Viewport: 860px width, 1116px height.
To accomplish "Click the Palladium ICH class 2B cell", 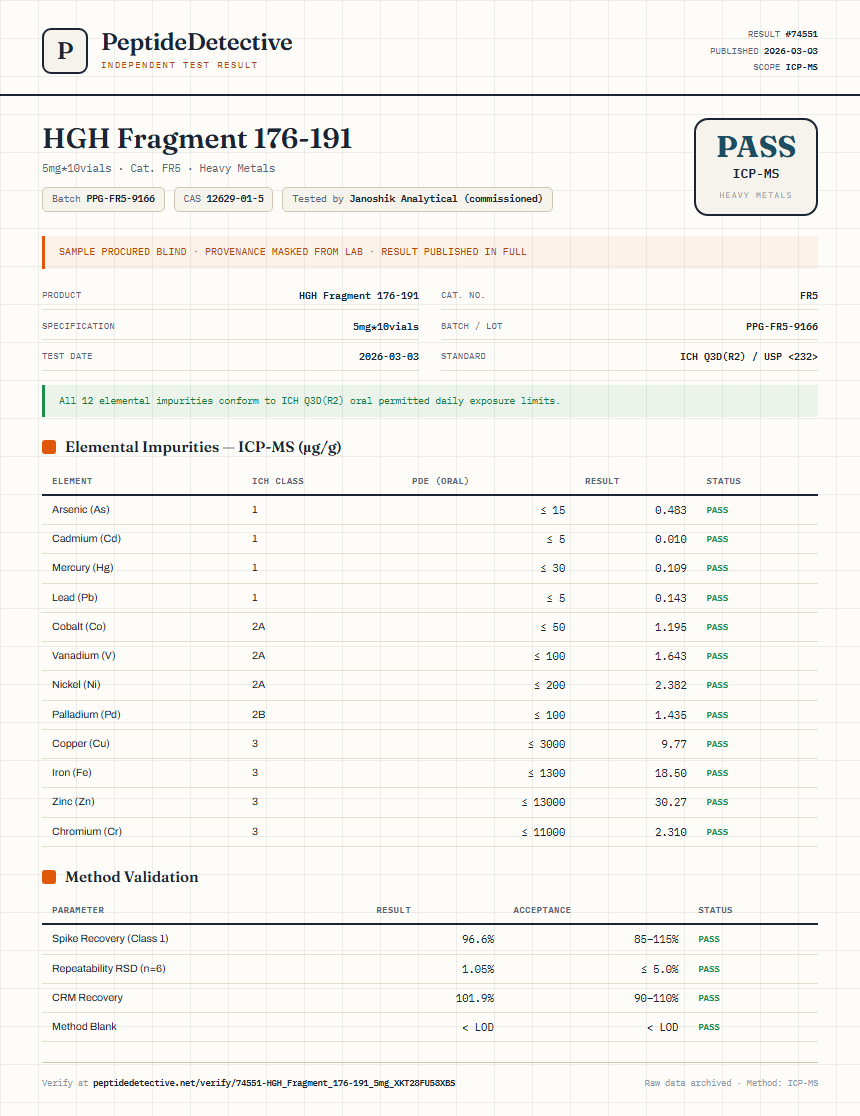I will coord(258,715).
